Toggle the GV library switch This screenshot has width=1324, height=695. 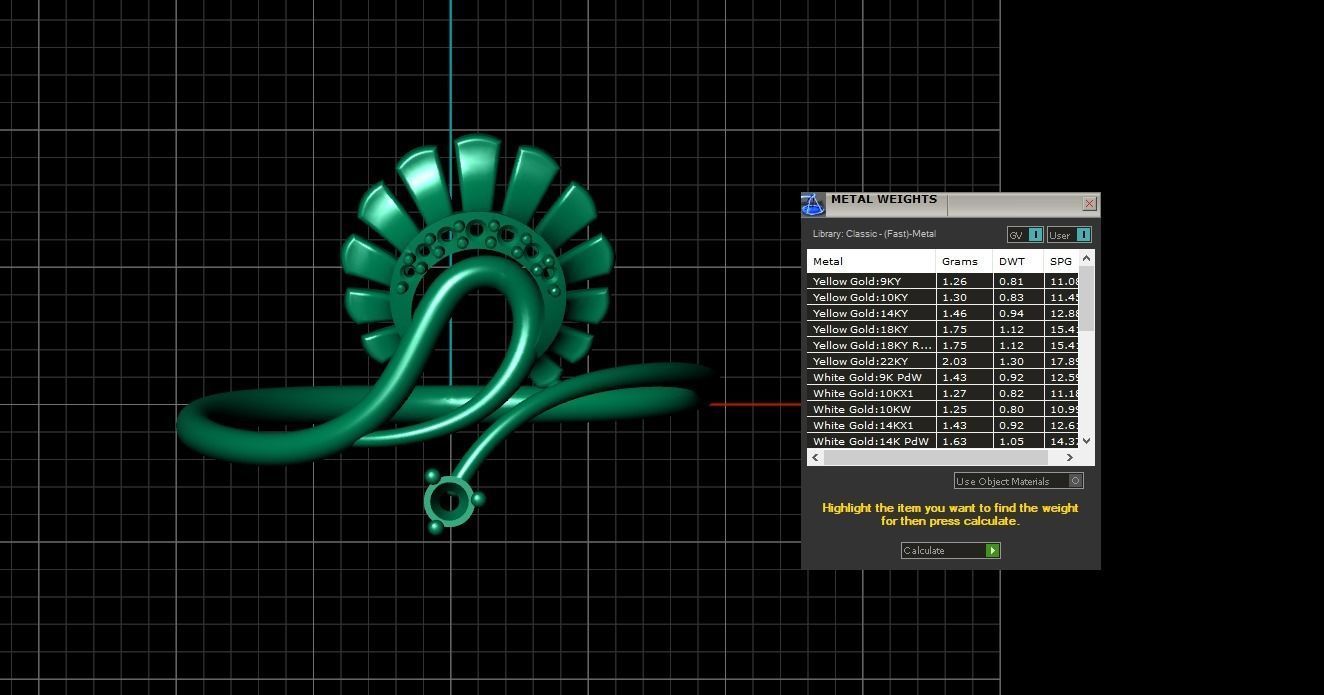pyautogui.click(x=1025, y=235)
